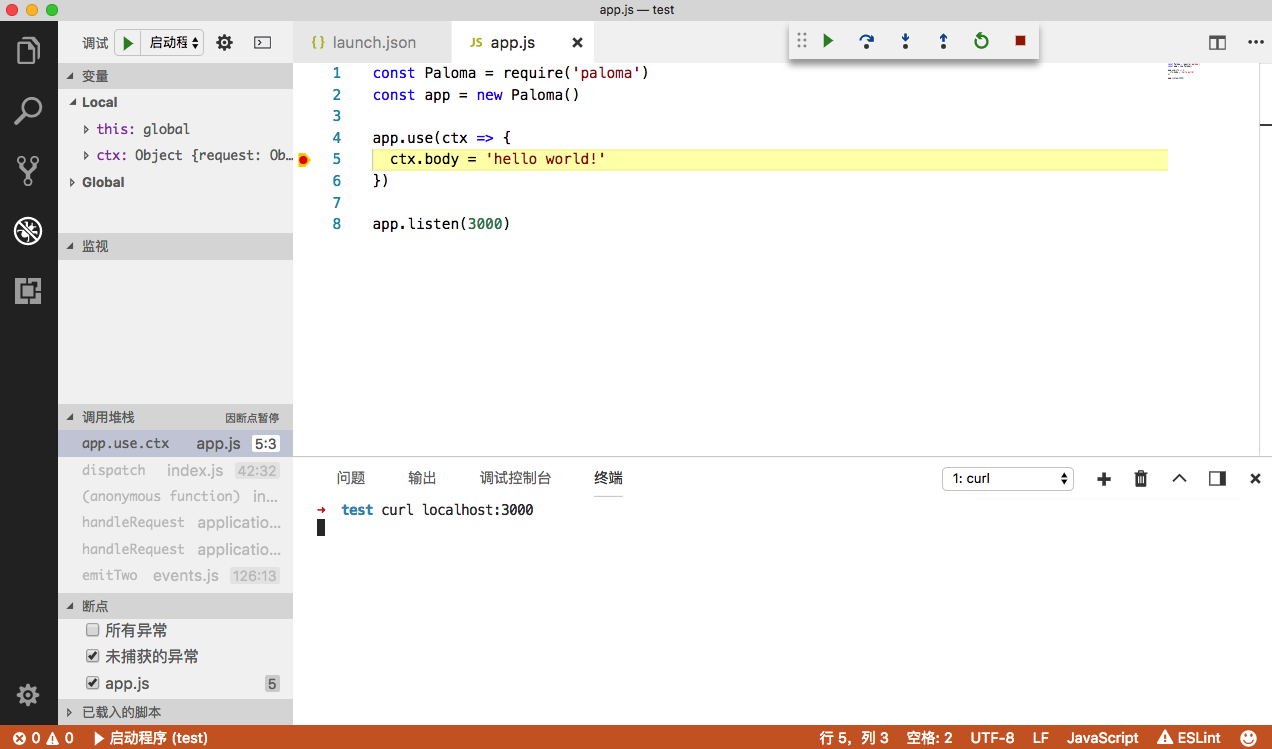Disable the app.js breakpoint checkbox

[x=93, y=683]
